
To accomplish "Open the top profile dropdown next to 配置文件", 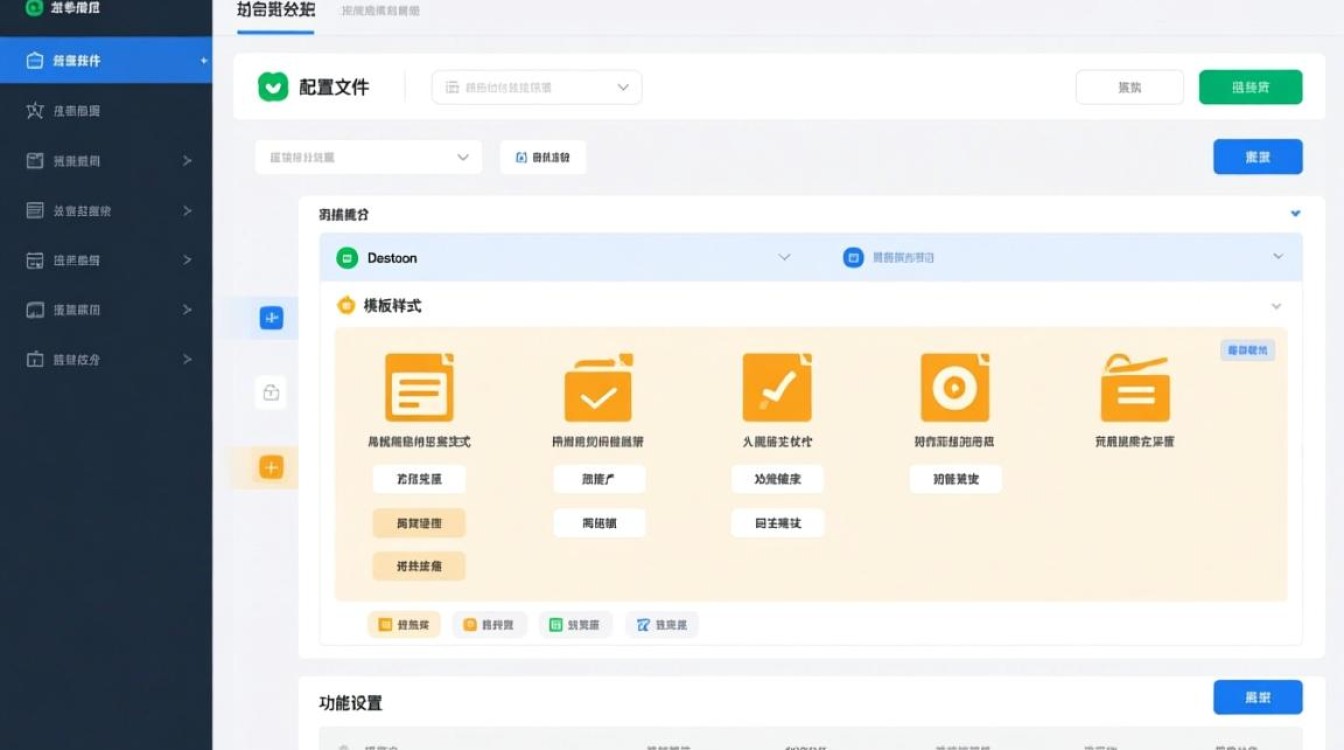I will tap(536, 87).
